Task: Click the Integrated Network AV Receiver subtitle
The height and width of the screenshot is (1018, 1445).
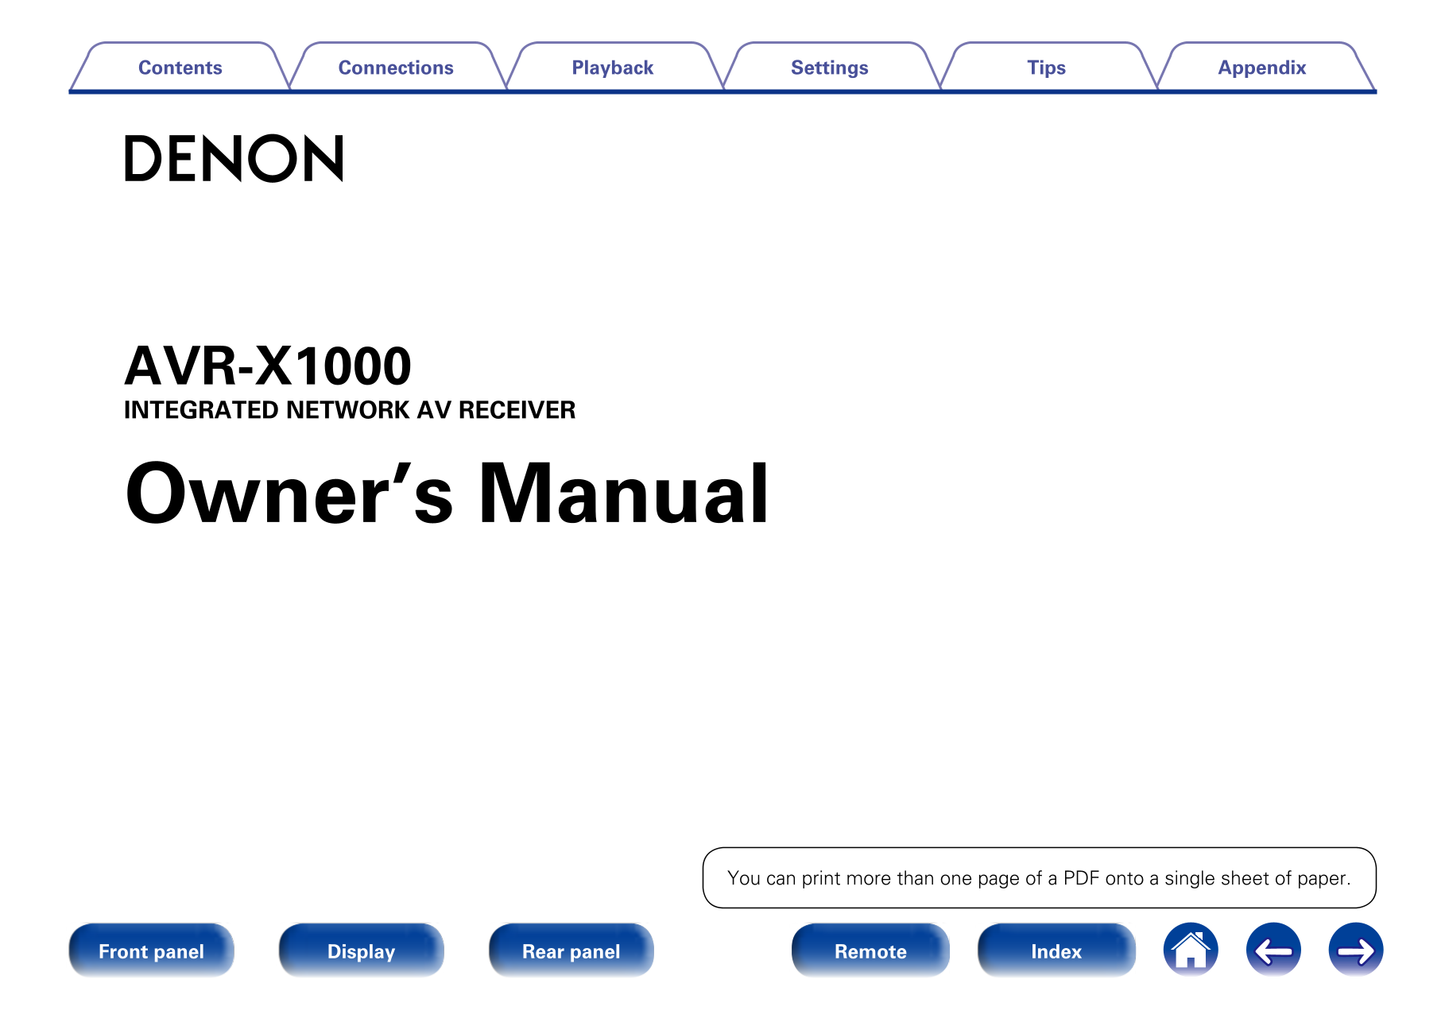Action: click(349, 410)
